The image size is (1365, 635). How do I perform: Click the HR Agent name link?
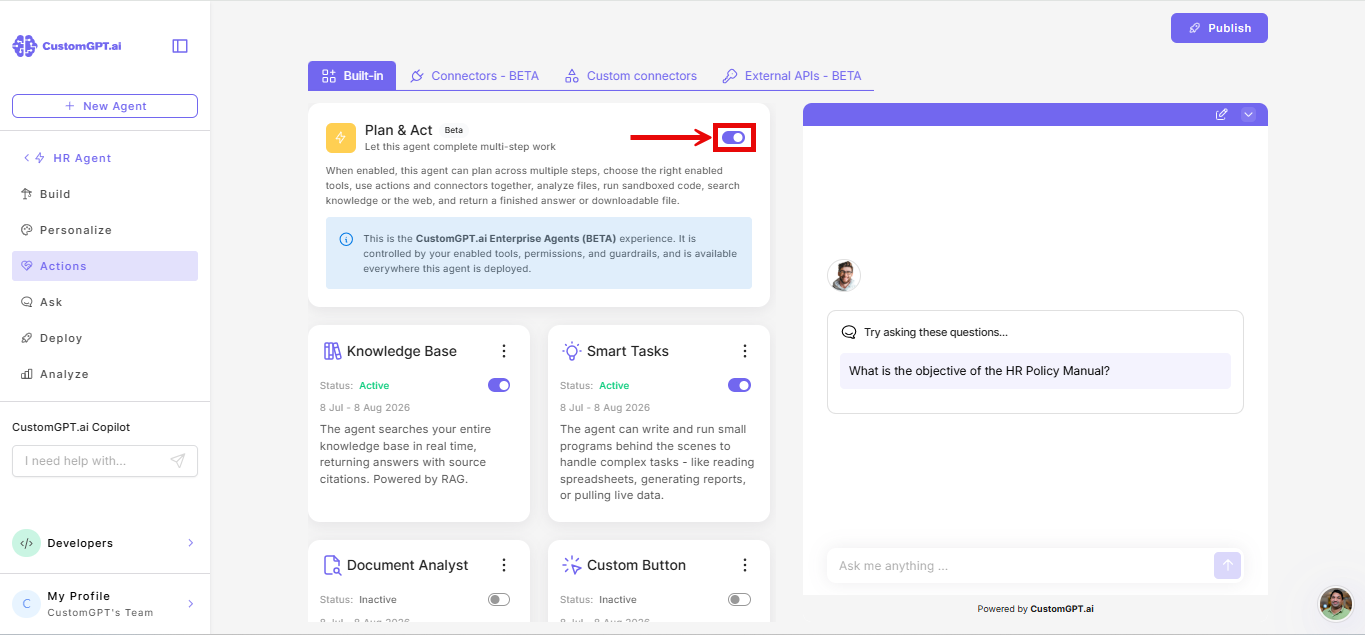coord(82,158)
